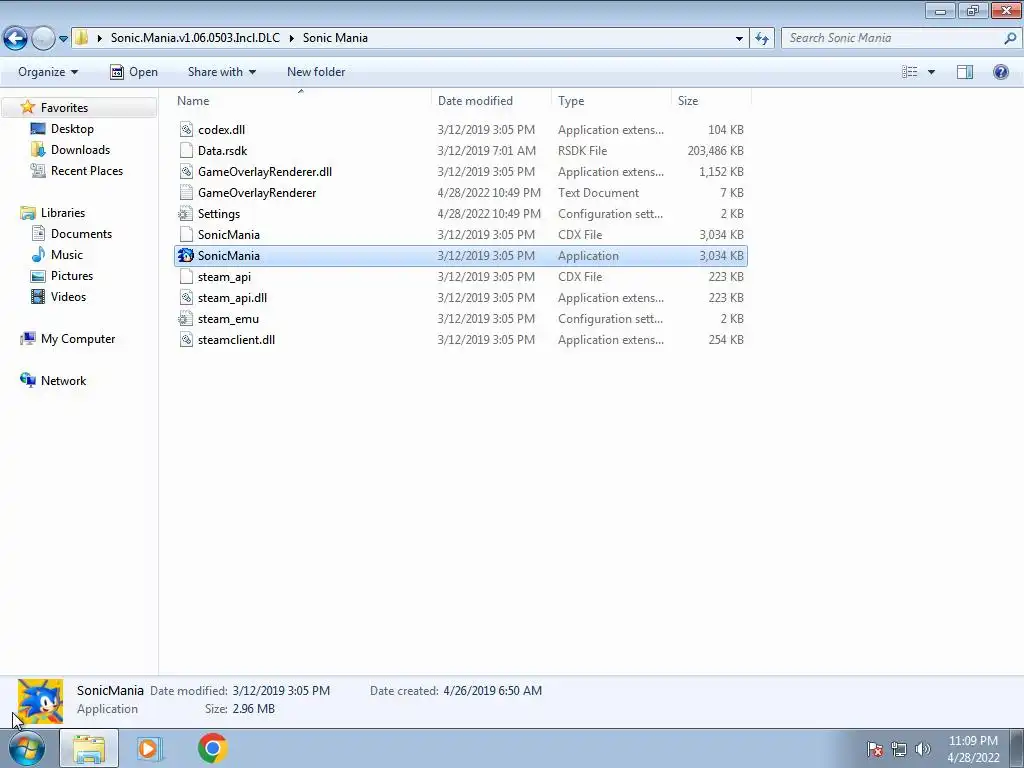Select Network in the sidebar
Screen dimensions: 1024x768
point(63,381)
